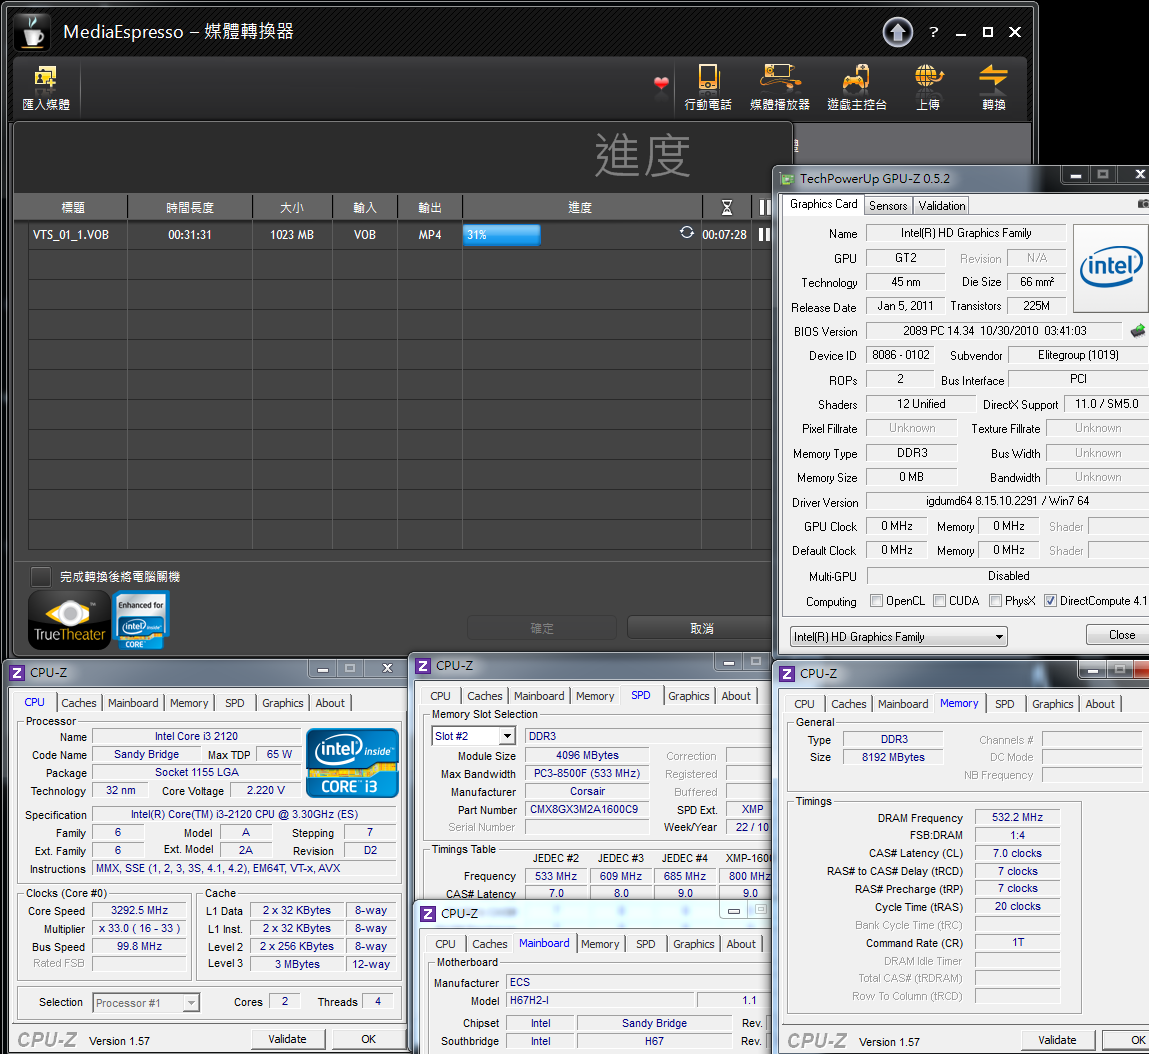Click the 00:07:28 remaining time cell

click(724, 235)
